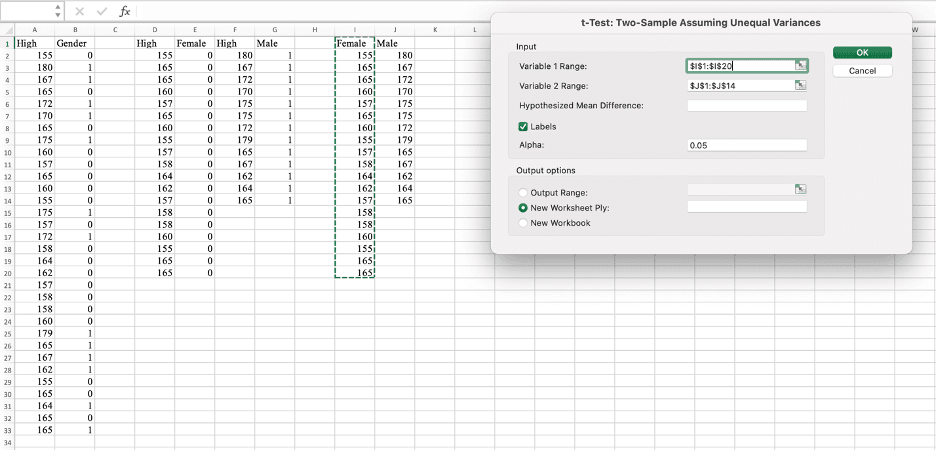Focus the Hypothesized Mean Difference field

(x=746, y=106)
